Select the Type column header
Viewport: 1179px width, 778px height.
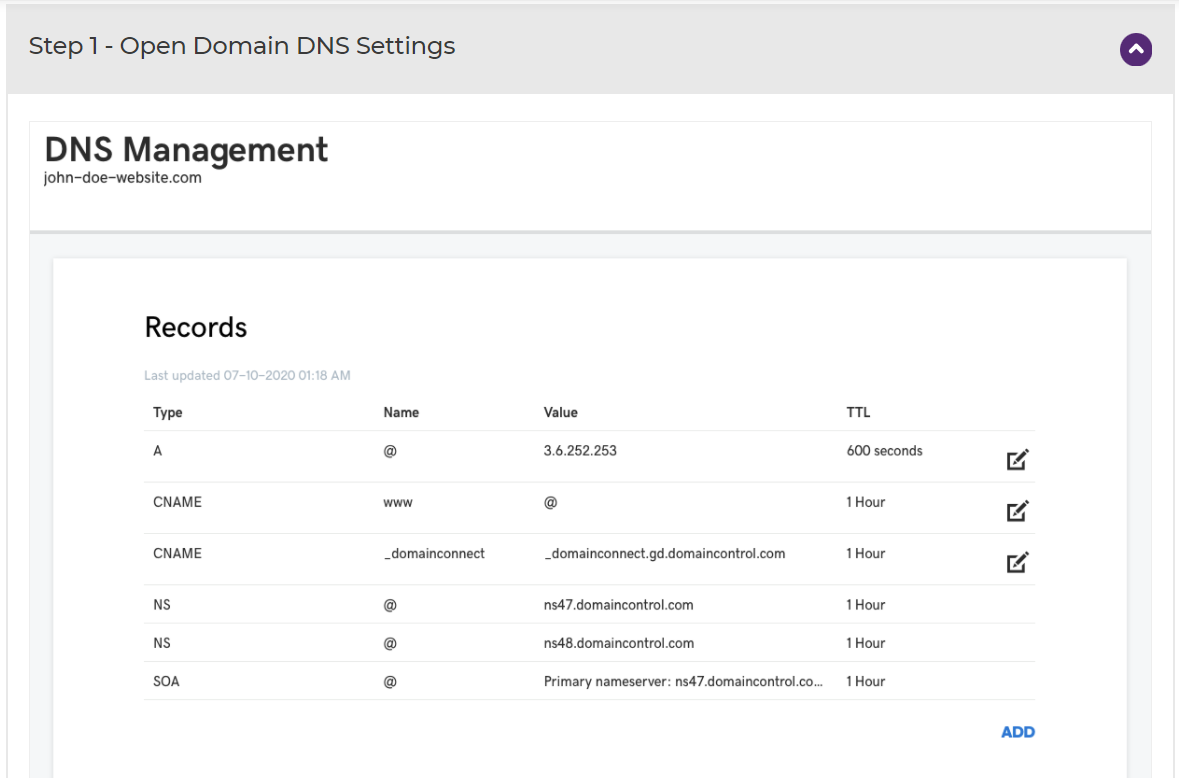[168, 412]
